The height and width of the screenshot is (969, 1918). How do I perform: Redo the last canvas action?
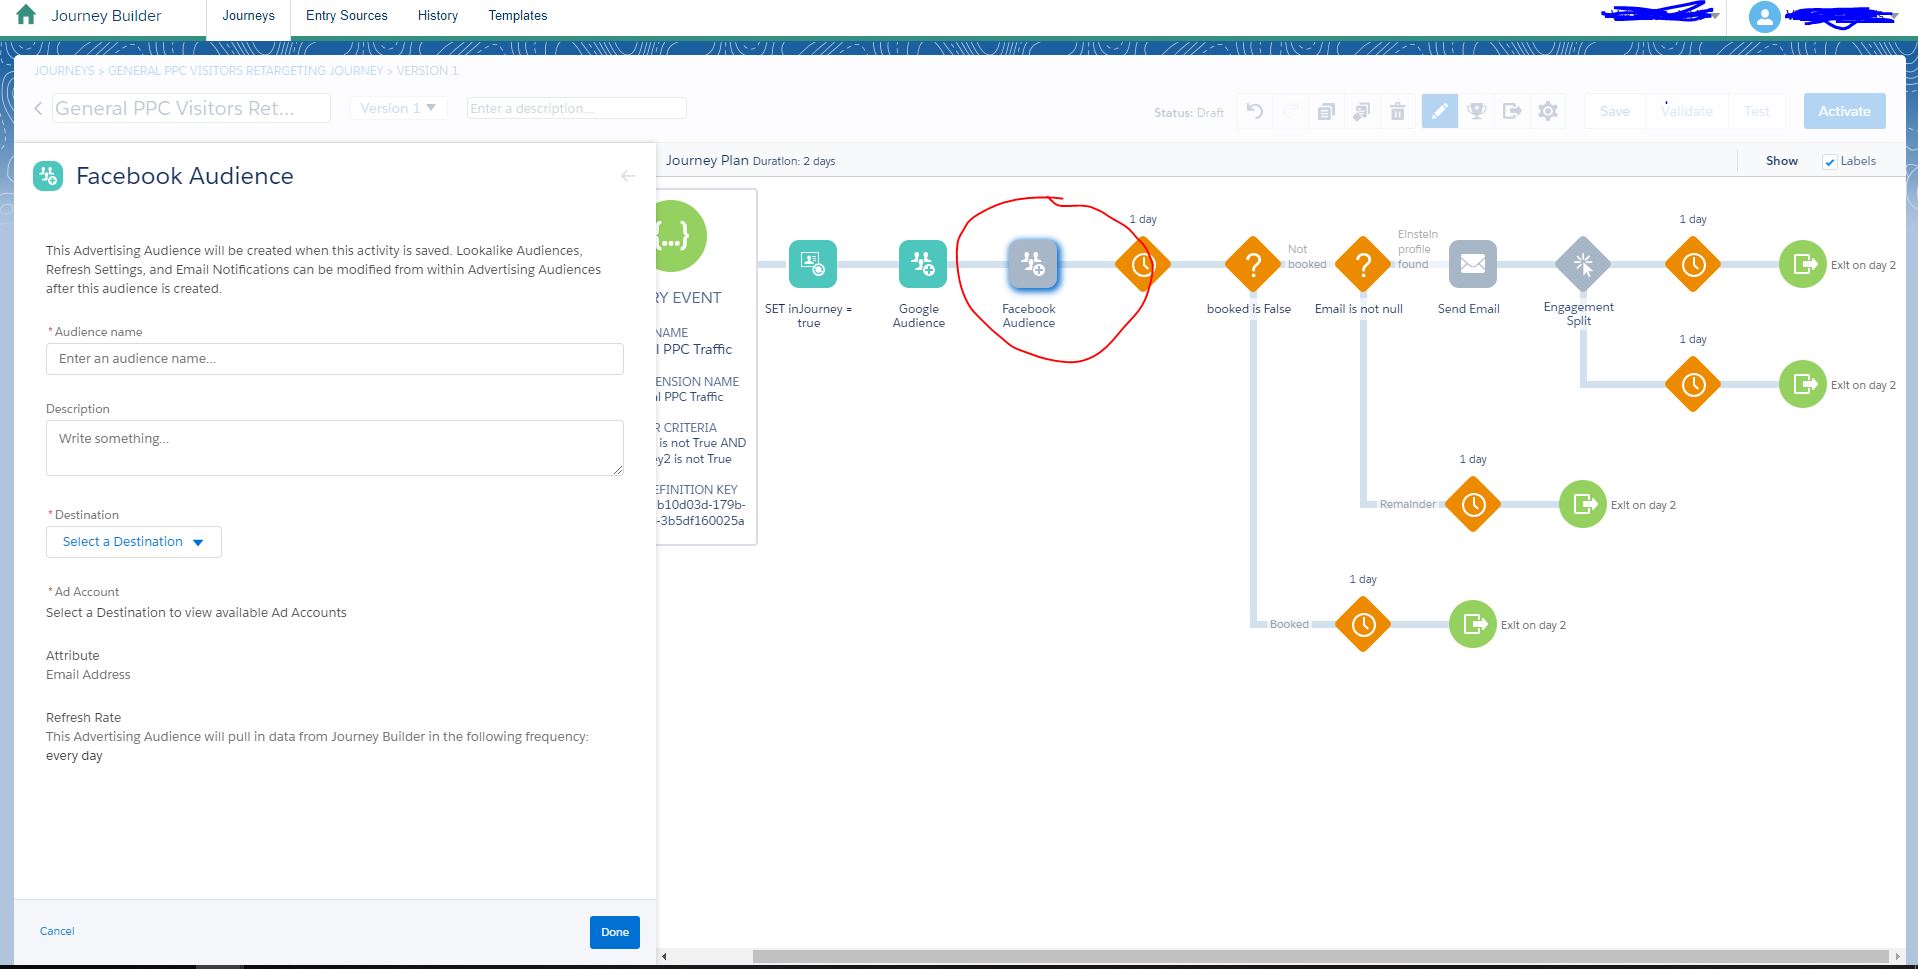[1290, 111]
